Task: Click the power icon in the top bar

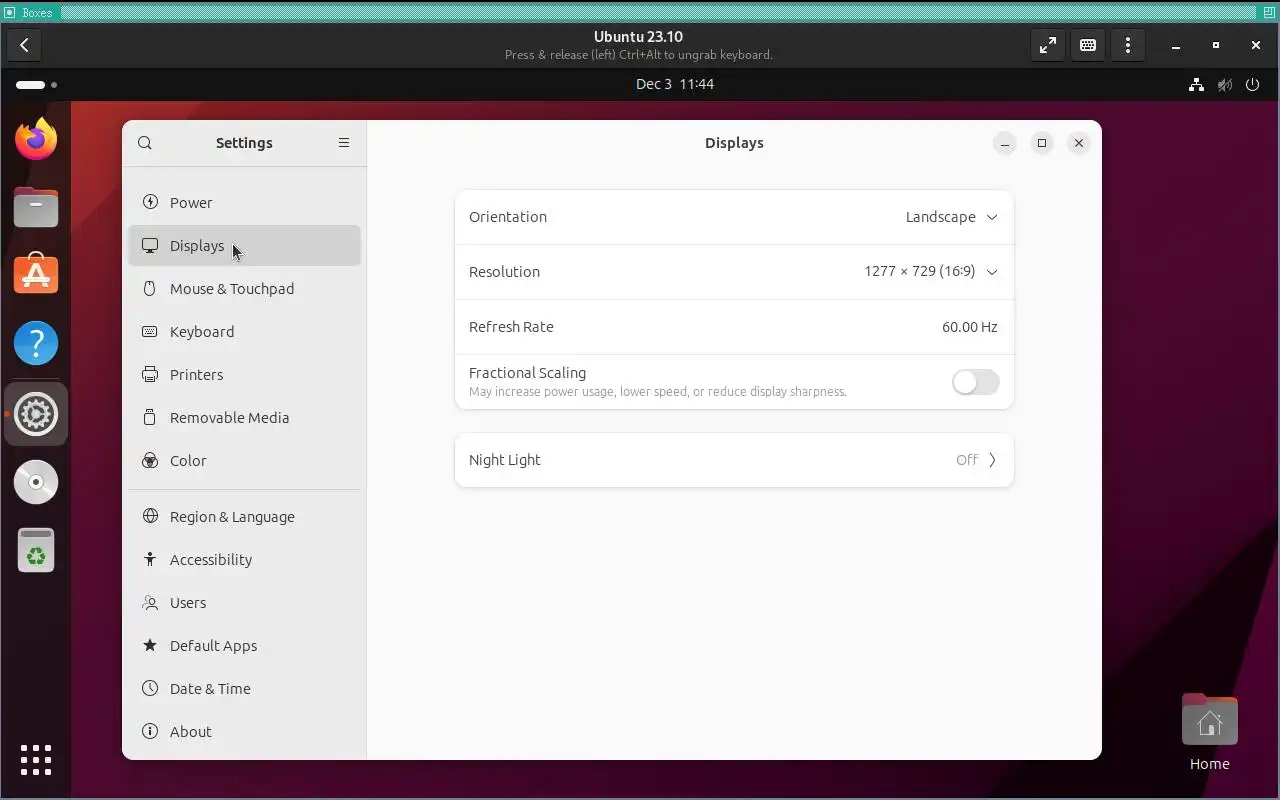Action: tap(1252, 85)
